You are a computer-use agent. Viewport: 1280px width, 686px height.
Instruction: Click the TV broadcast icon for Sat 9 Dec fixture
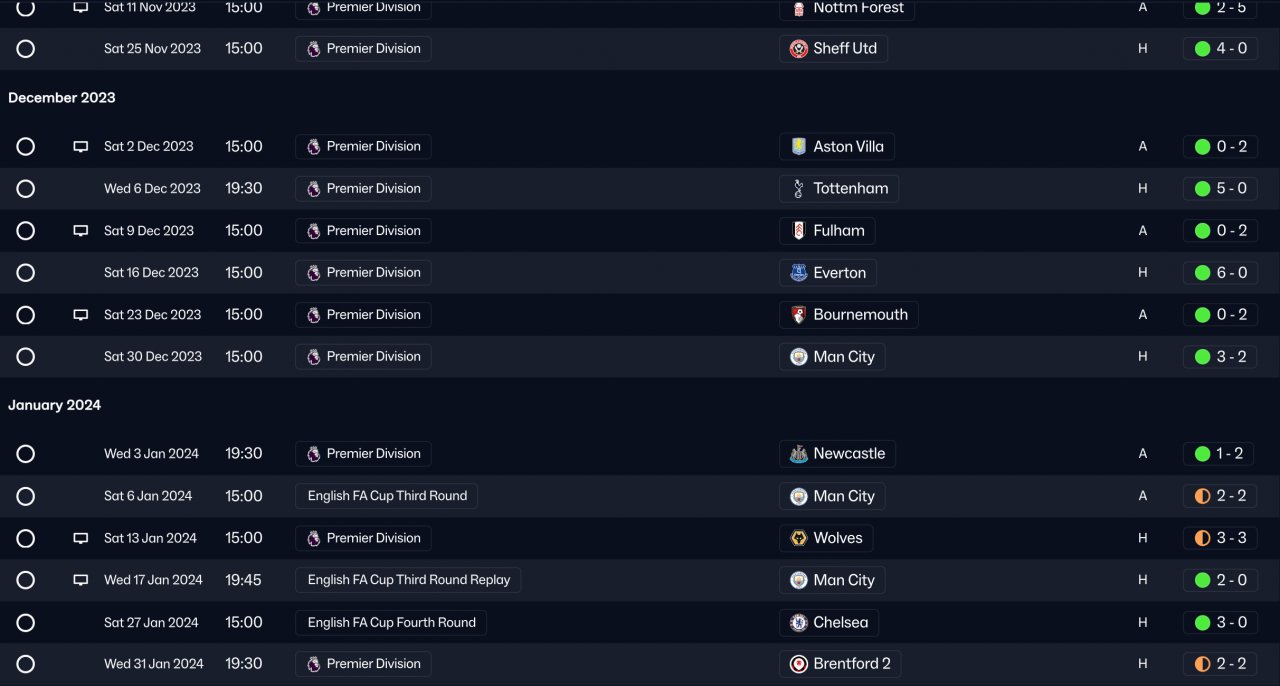pyautogui.click(x=81, y=231)
